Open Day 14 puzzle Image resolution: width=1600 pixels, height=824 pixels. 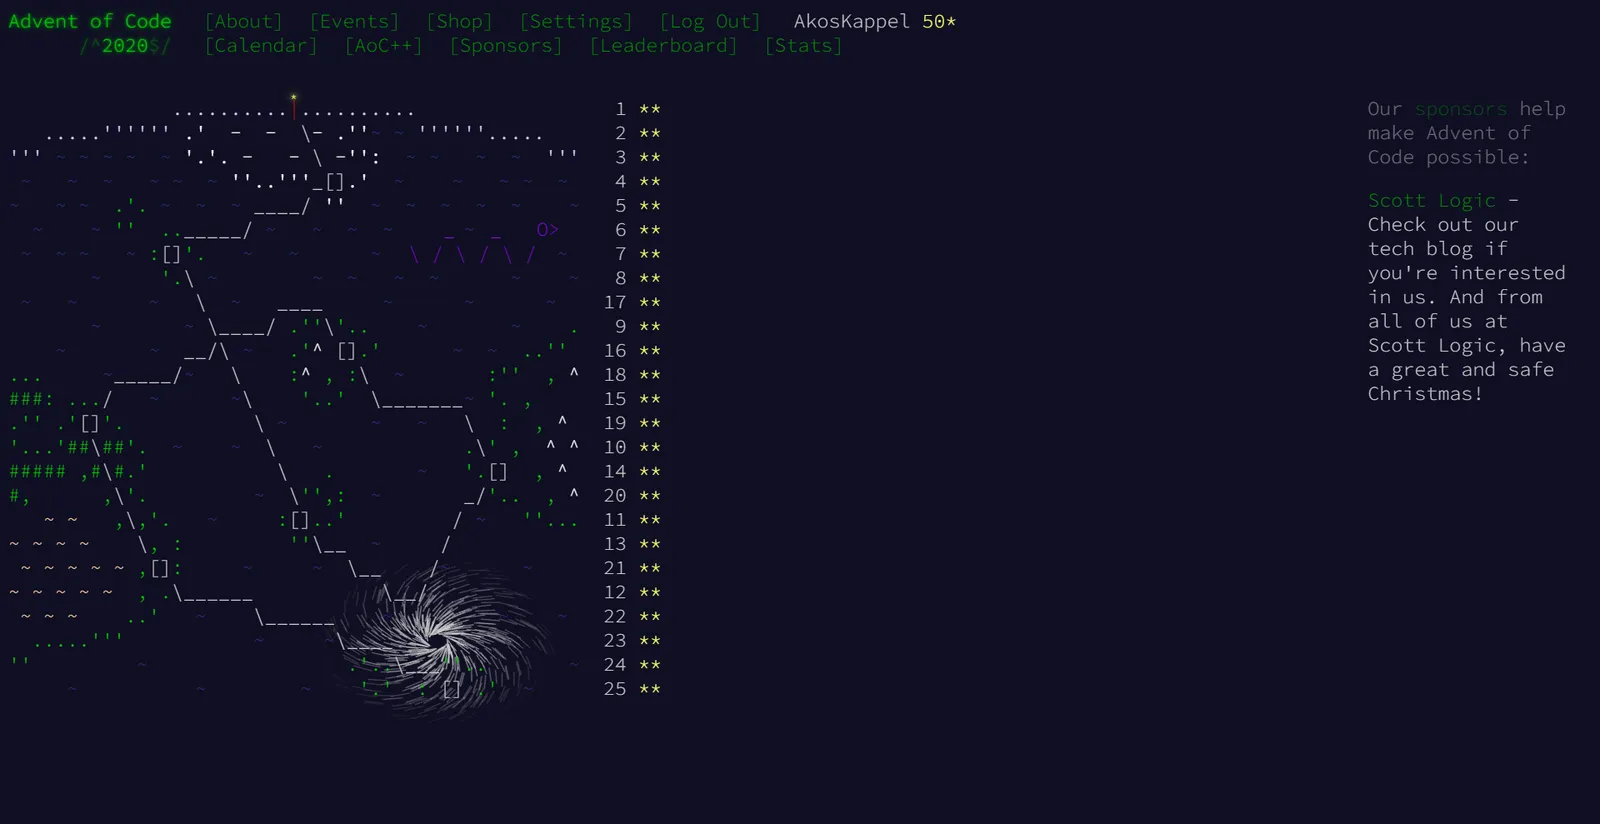[x=335, y=471]
